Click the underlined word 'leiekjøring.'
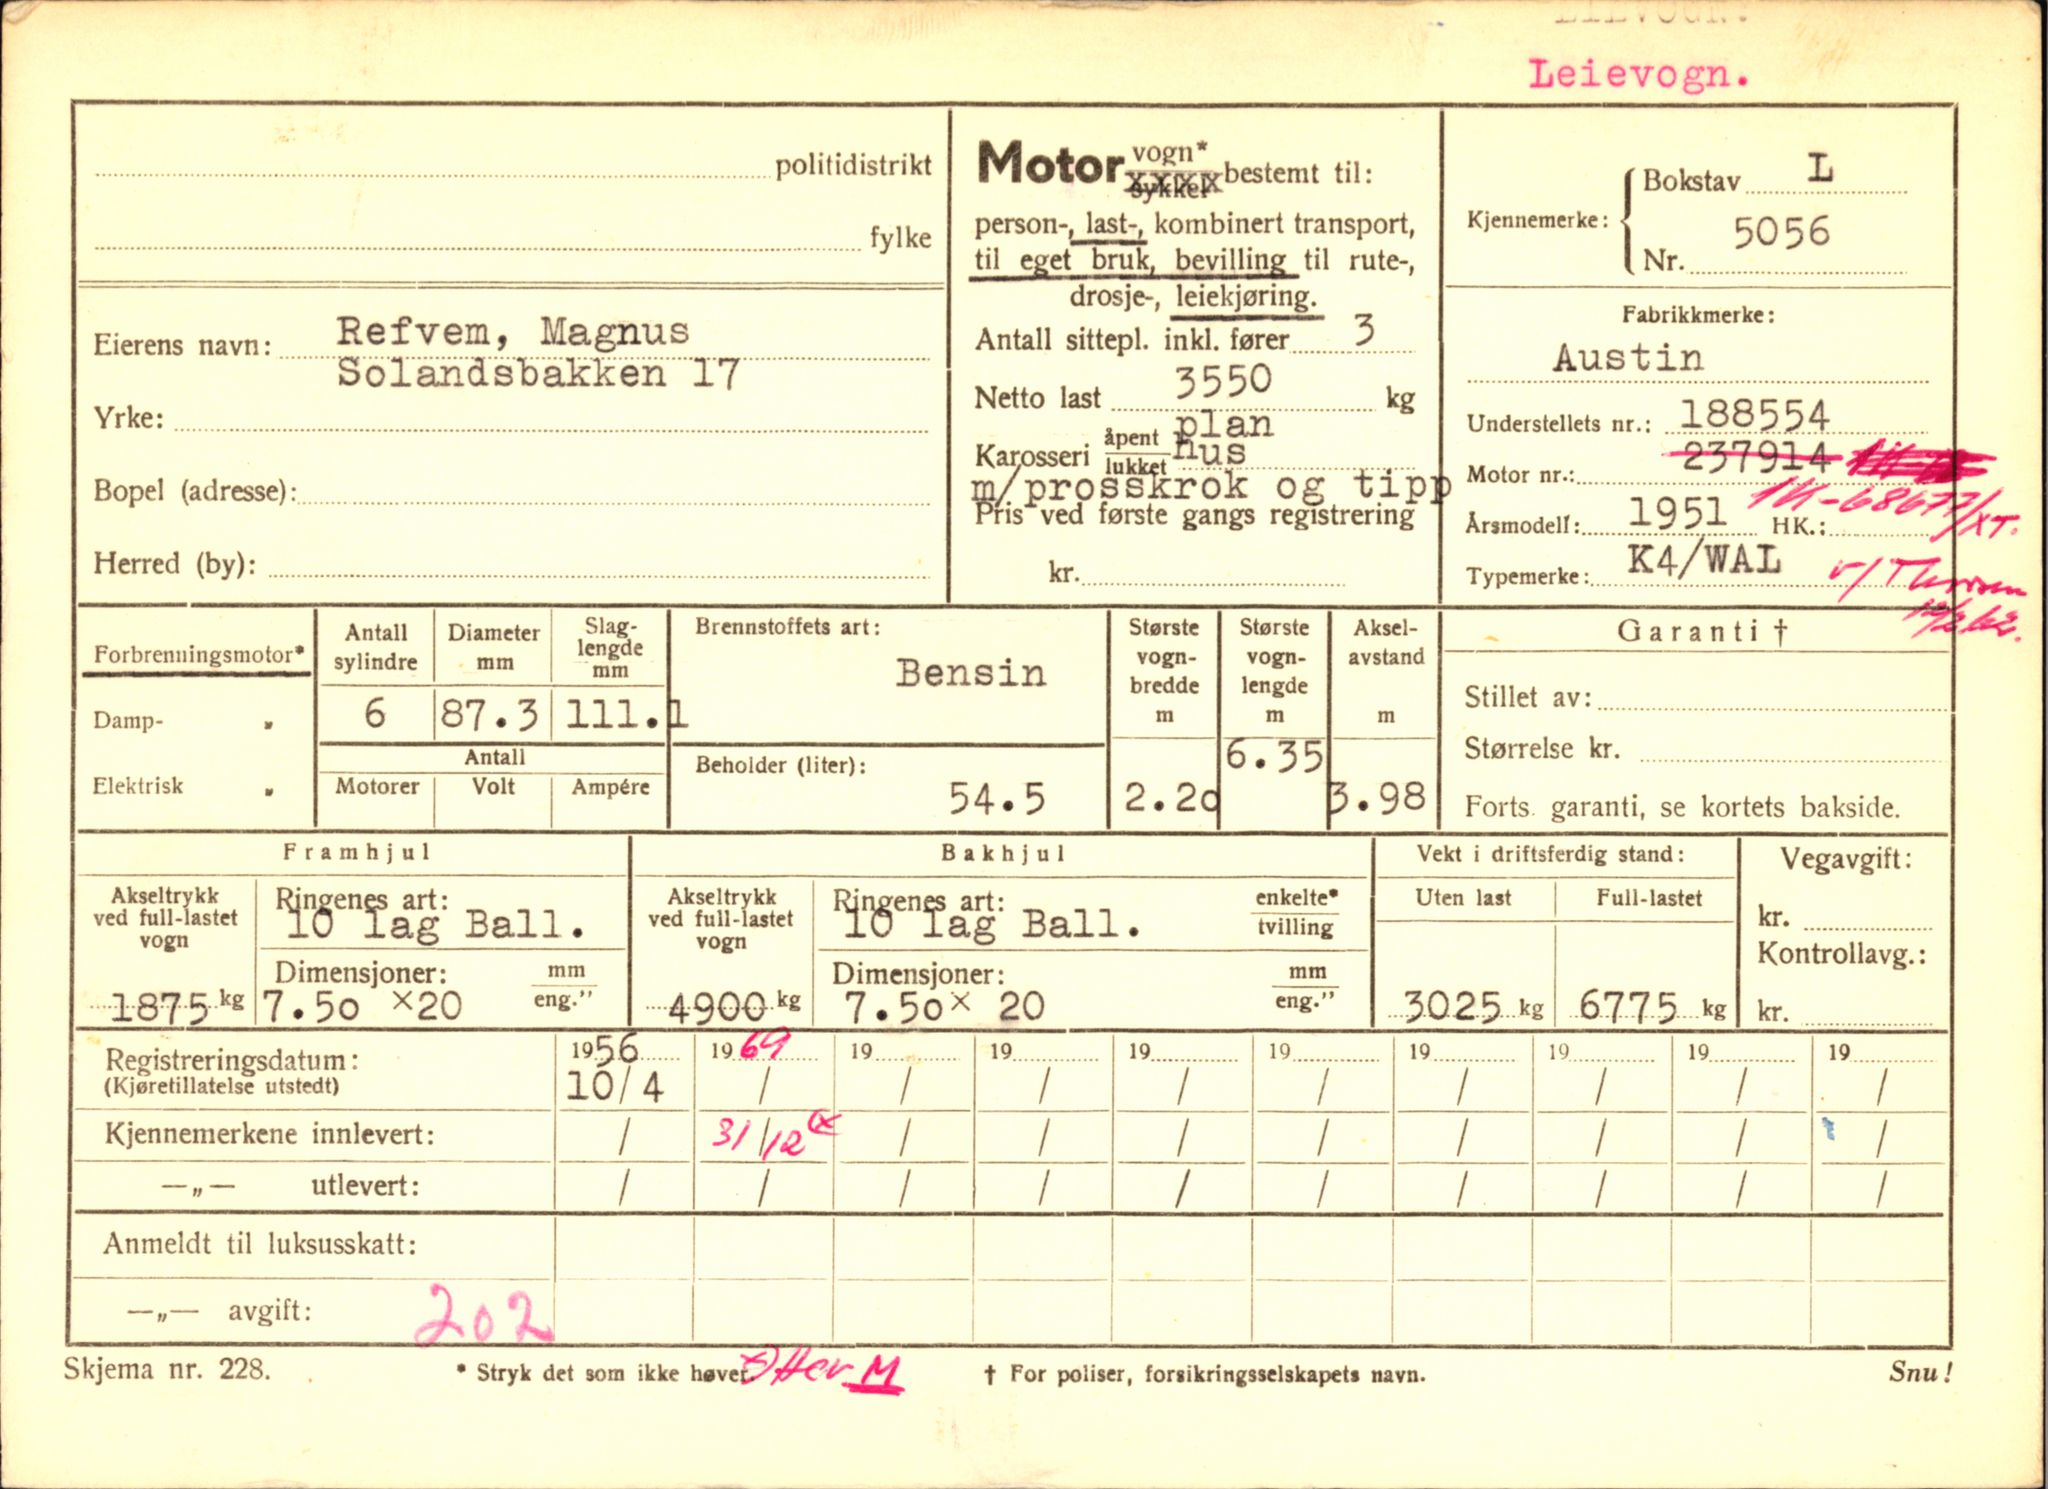The height and width of the screenshot is (1489, 2048). pos(1246,297)
